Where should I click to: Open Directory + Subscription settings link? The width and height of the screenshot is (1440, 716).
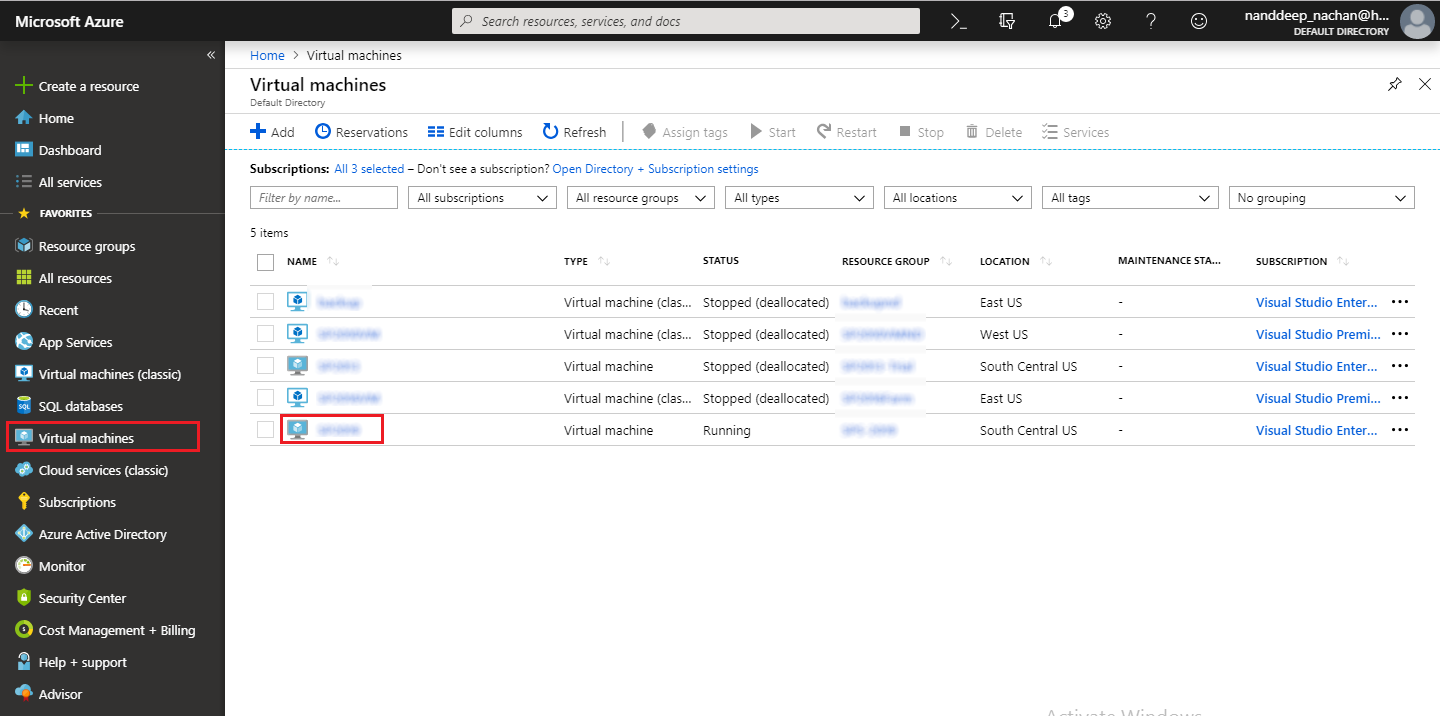pos(655,169)
